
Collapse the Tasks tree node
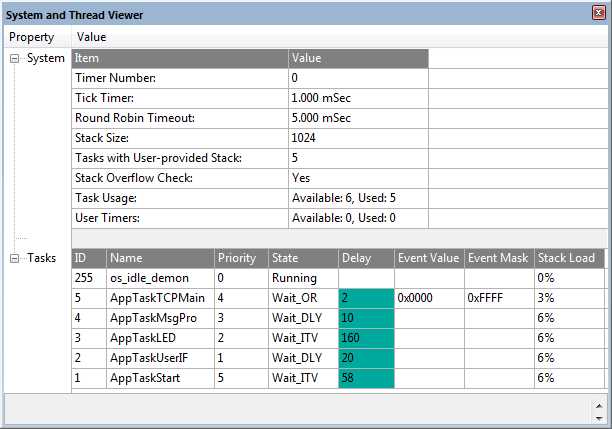click(x=14, y=258)
